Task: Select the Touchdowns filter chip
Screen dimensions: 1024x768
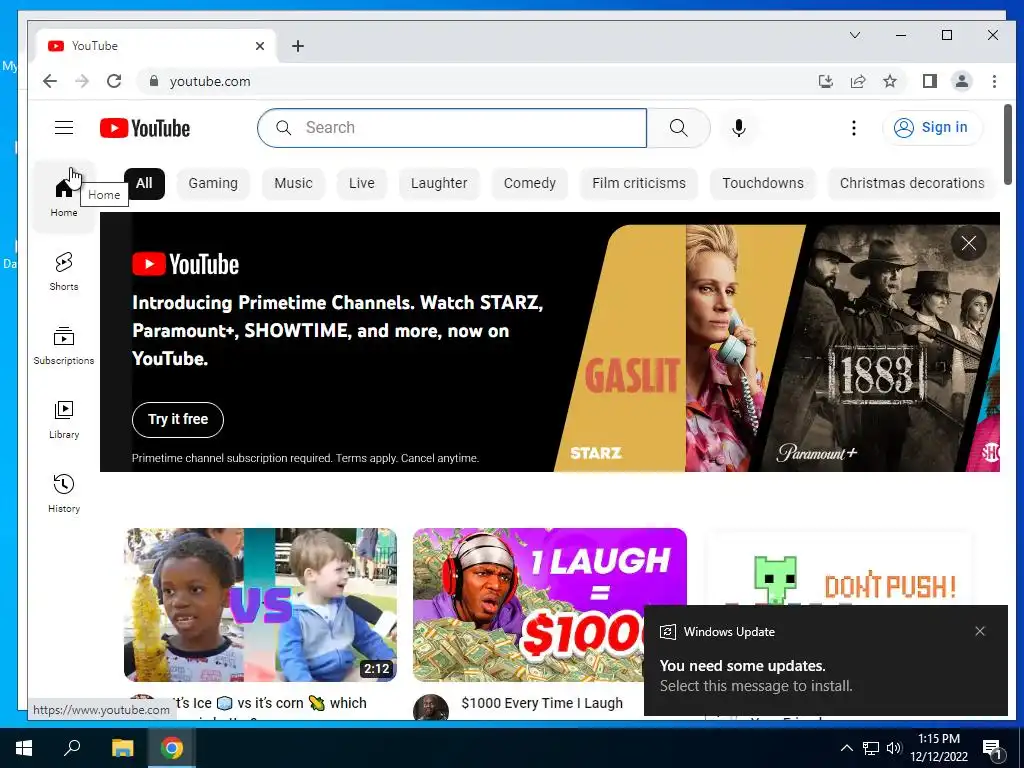Action: click(763, 184)
